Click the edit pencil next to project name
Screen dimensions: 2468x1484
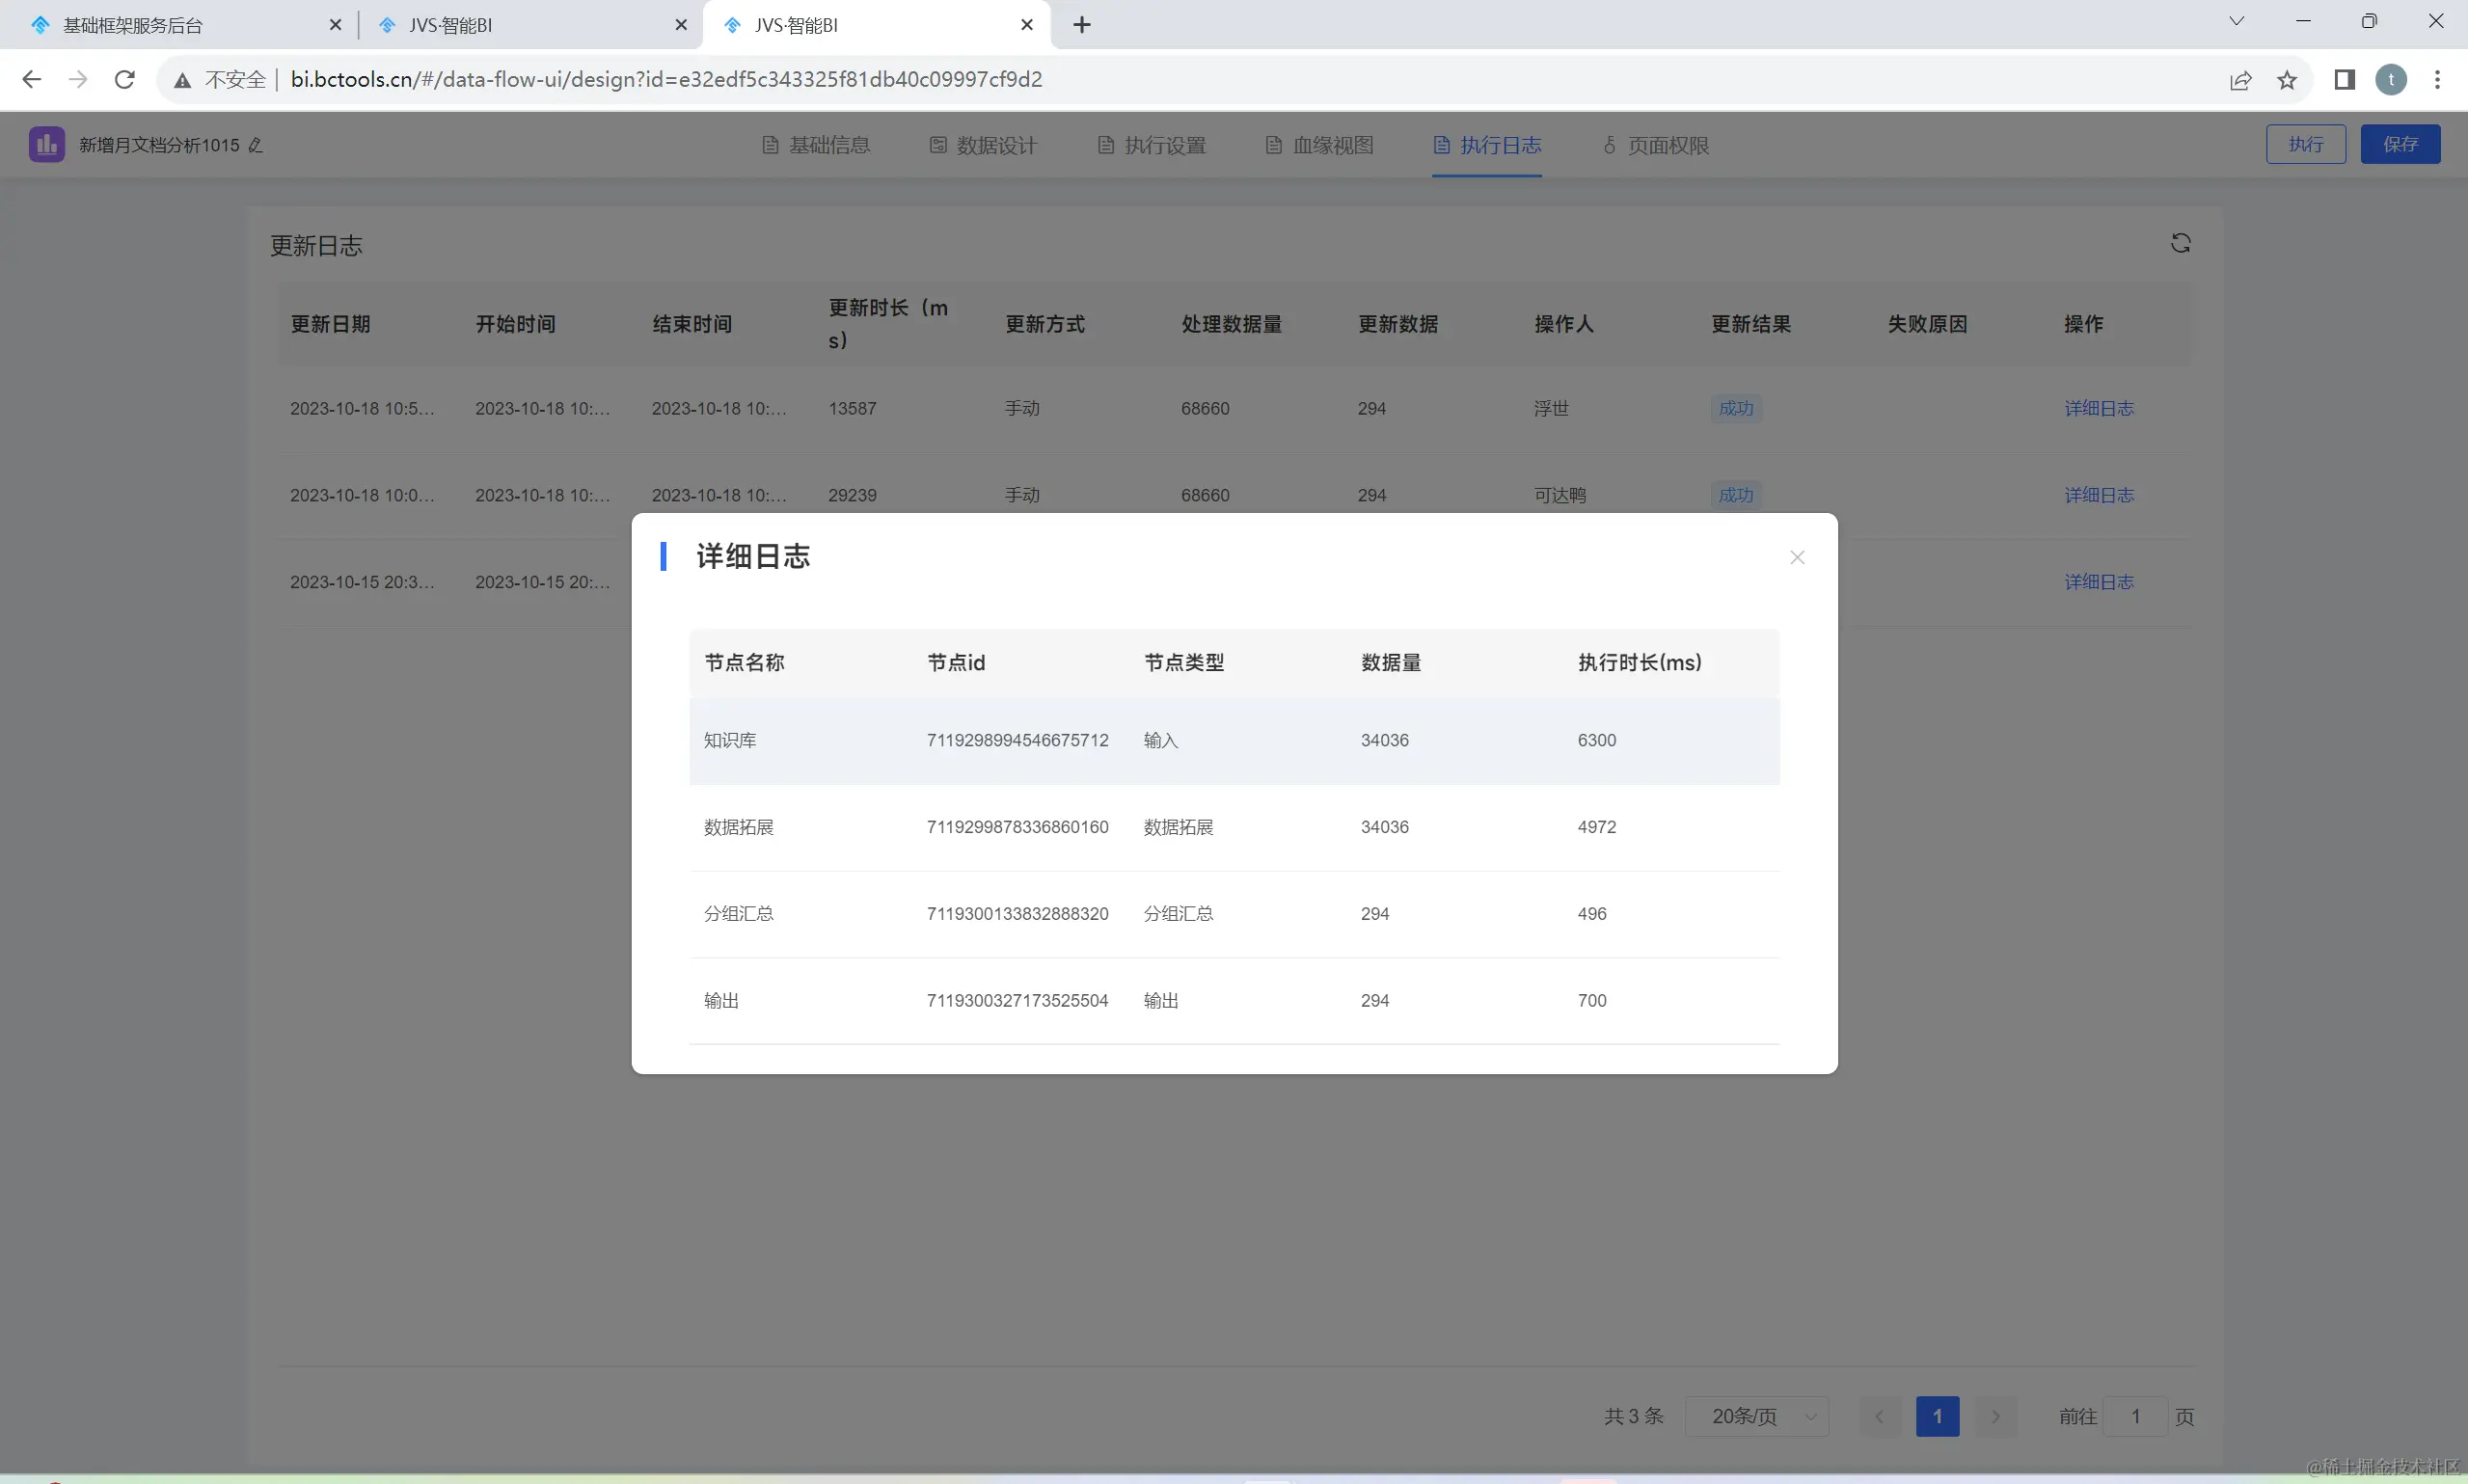[255, 145]
